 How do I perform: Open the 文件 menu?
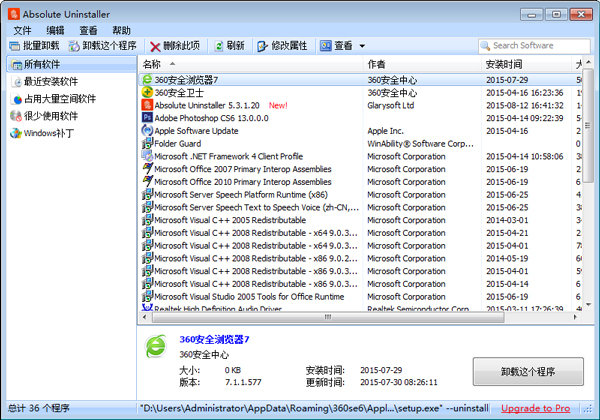(x=22, y=30)
